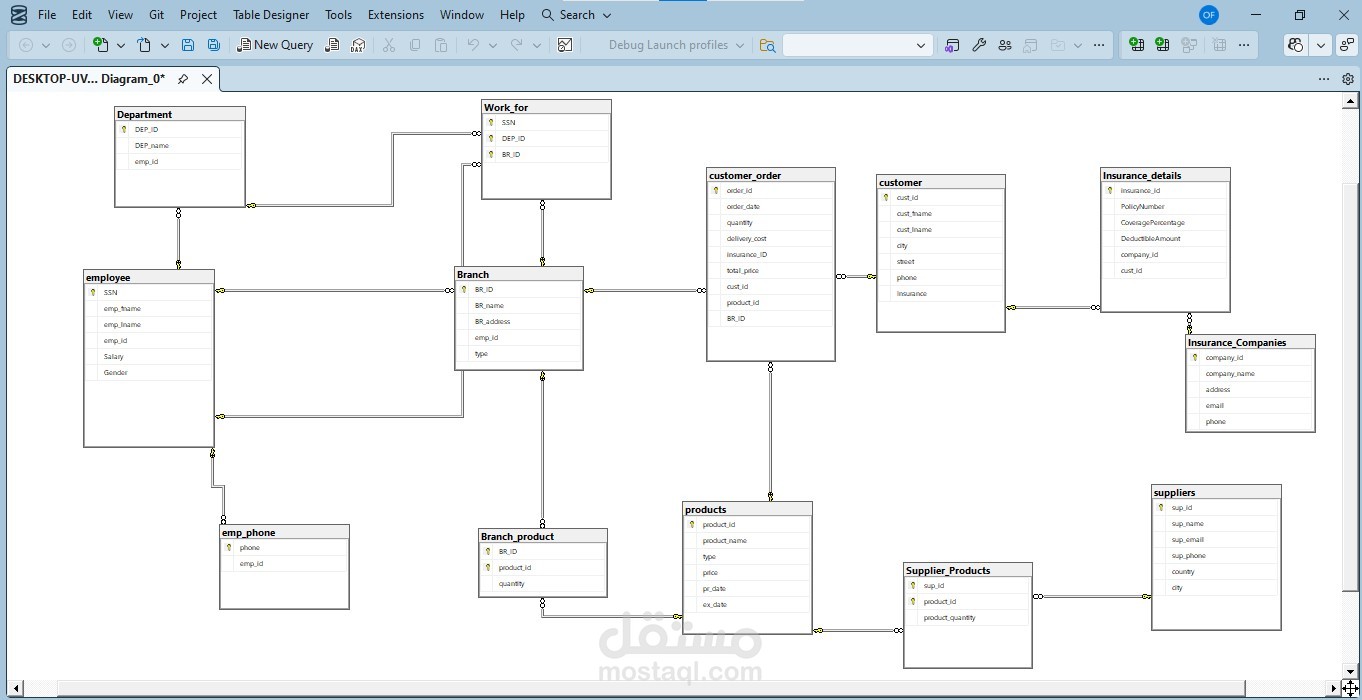Open the search combo box in toolbar
The image size is (1362, 700).
pyautogui.click(x=858, y=45)
